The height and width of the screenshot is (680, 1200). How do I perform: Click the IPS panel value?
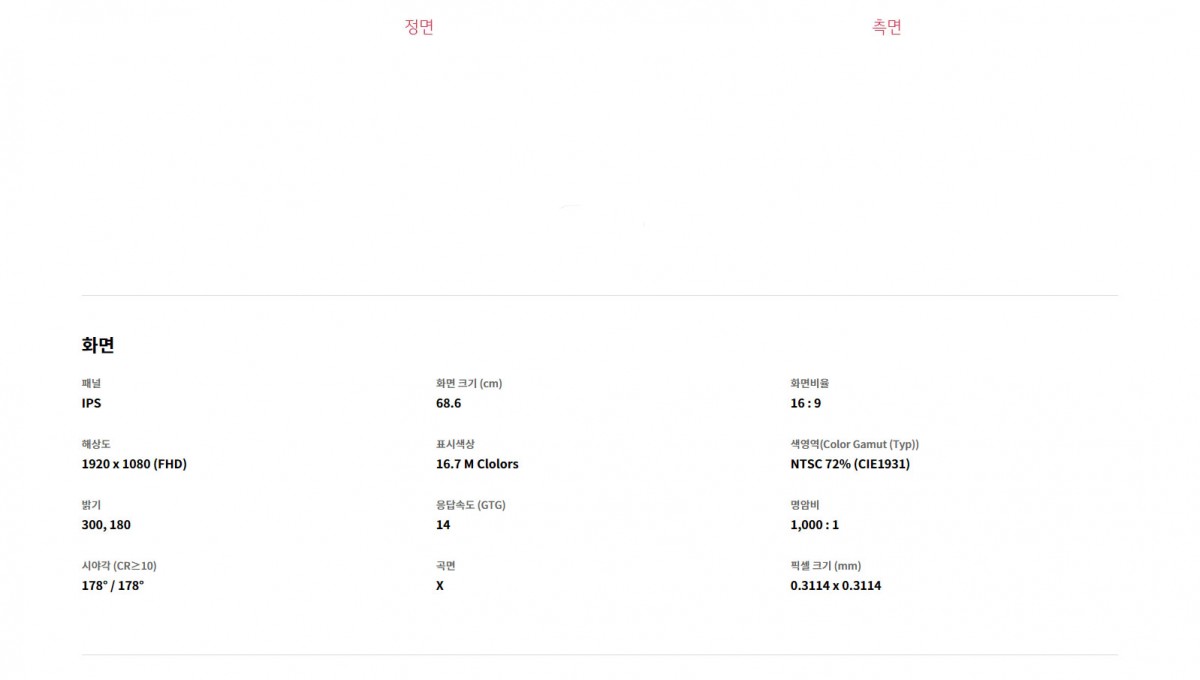pos(91,403)
